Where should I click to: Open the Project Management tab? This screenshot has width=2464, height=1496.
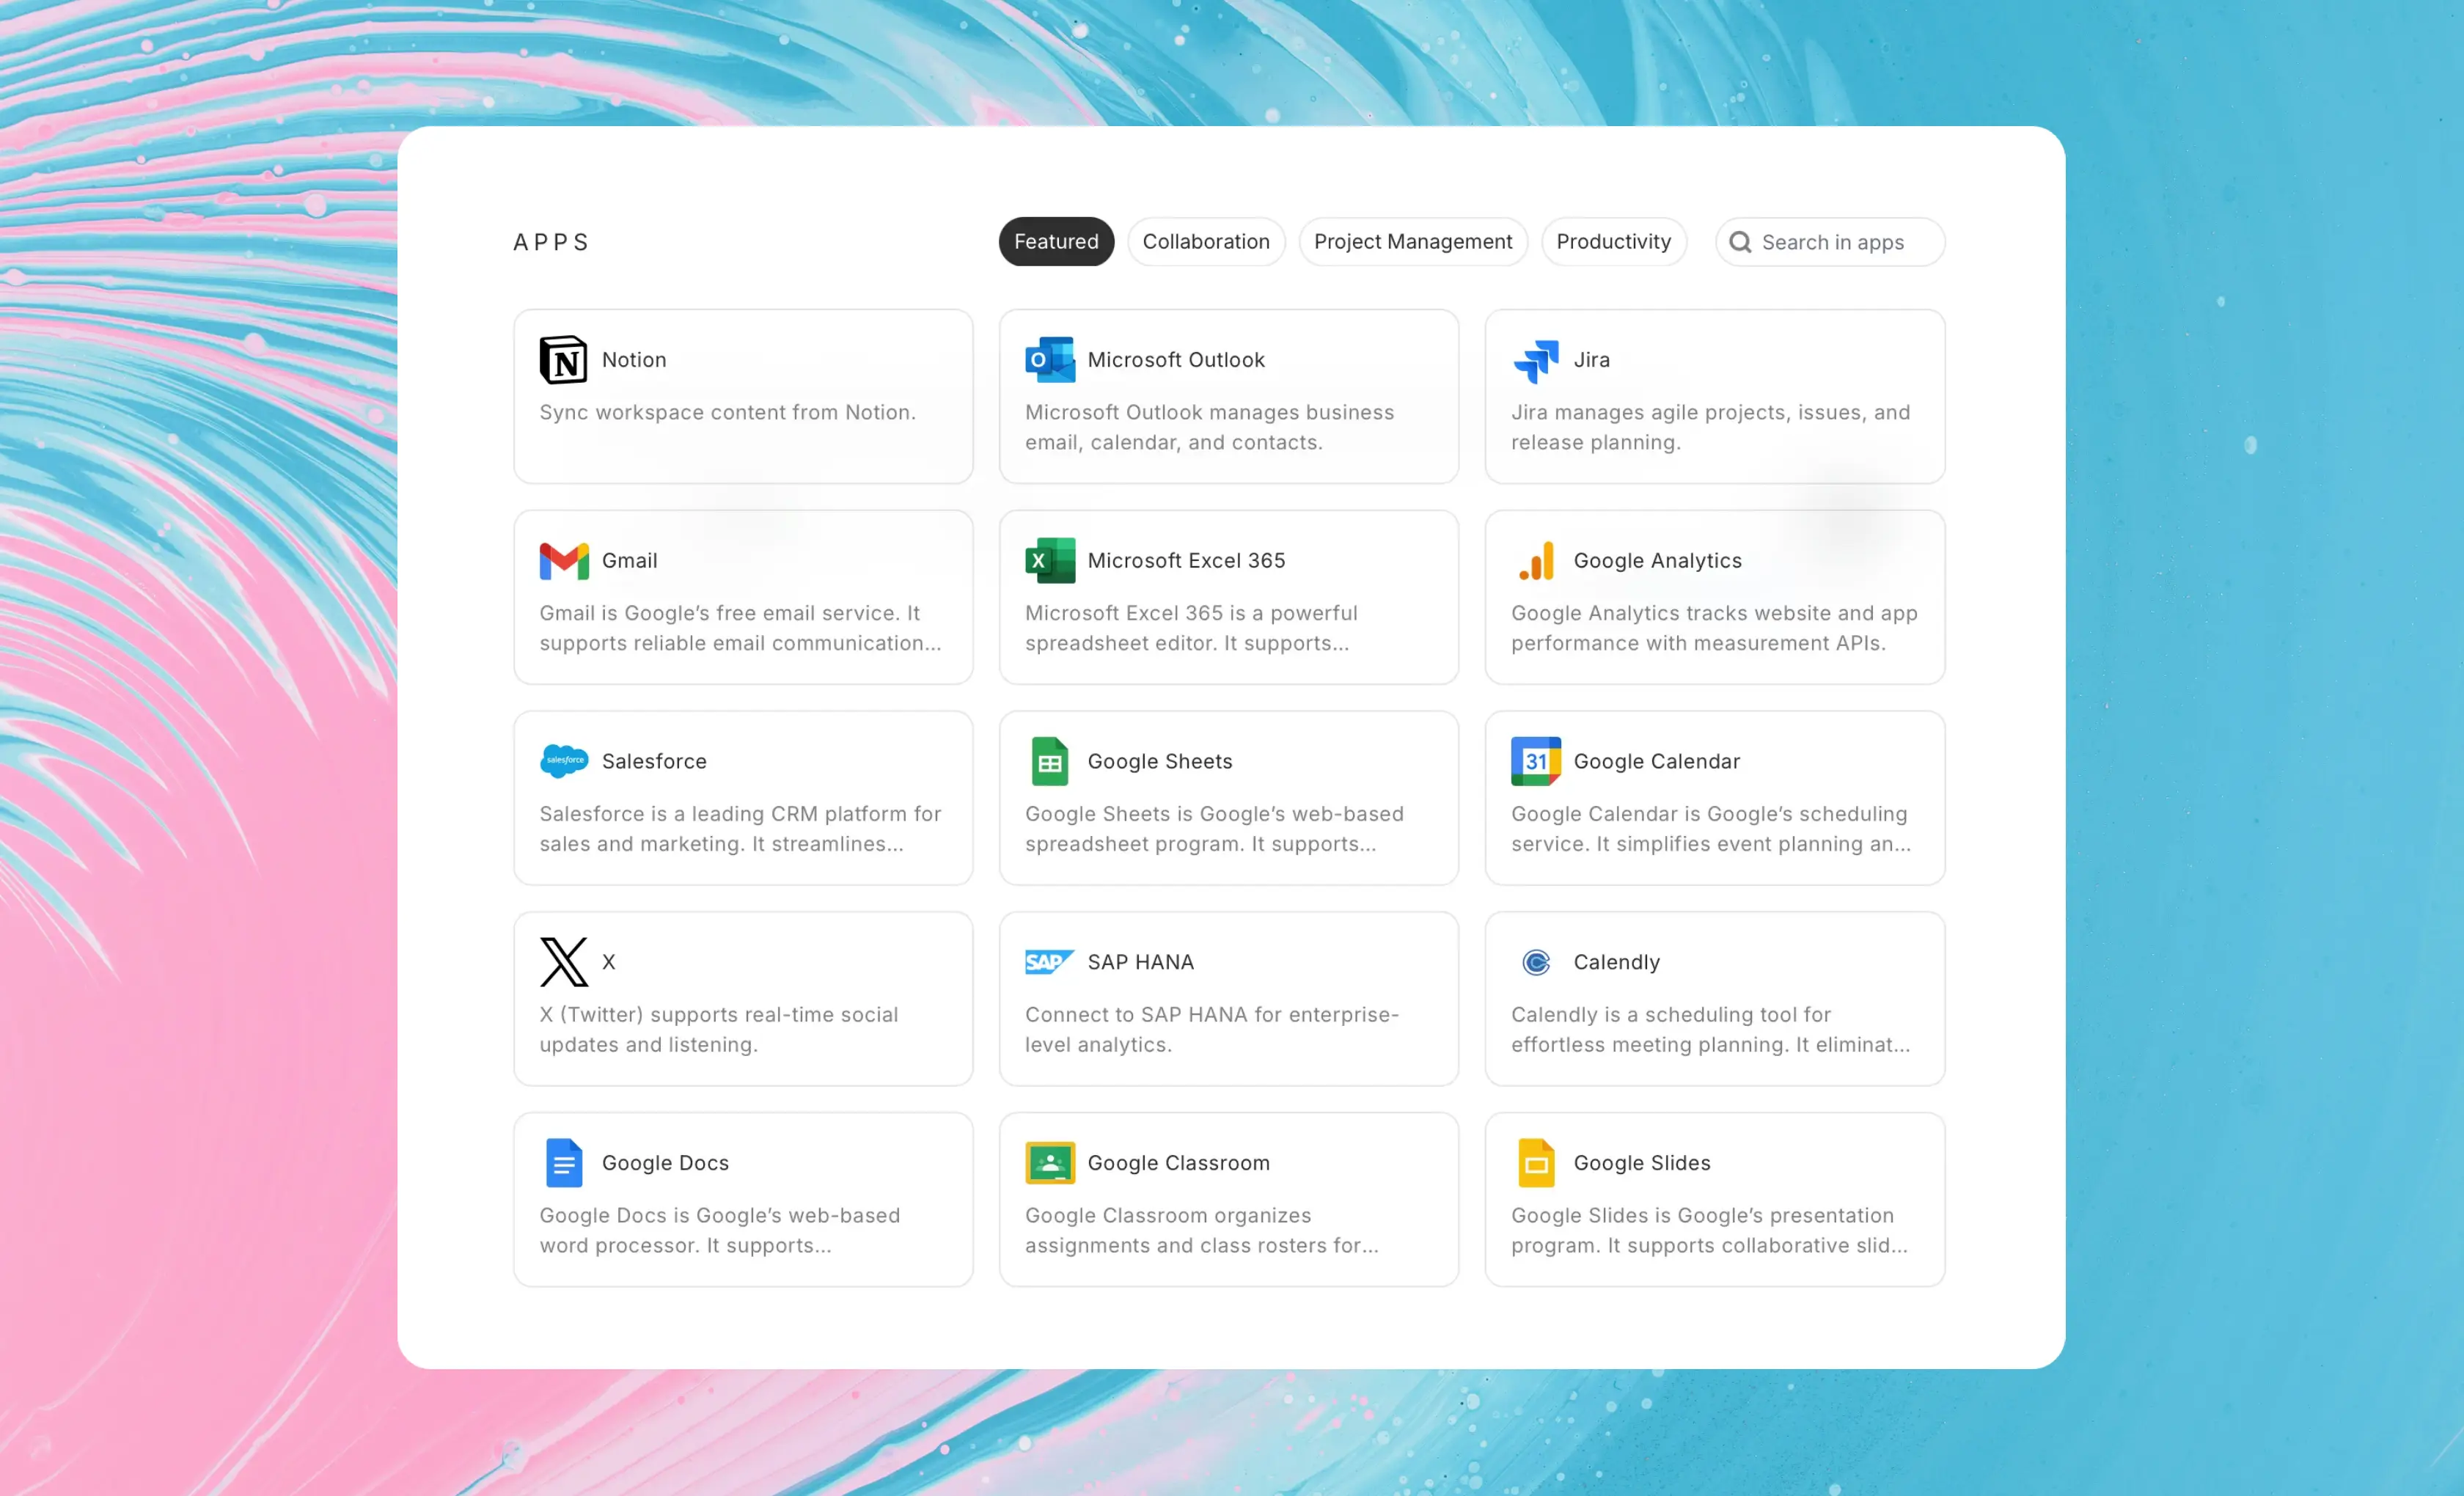click(x=1412, y=242)
